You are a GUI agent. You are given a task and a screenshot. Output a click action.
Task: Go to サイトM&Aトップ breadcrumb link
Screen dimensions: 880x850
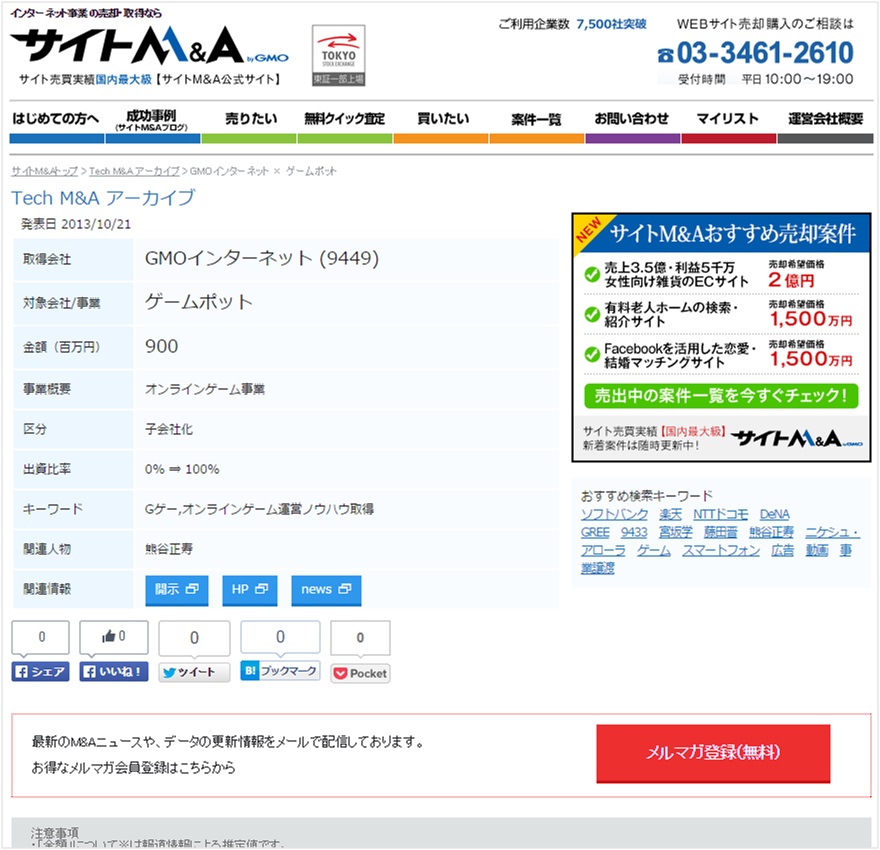click(44, 171)
